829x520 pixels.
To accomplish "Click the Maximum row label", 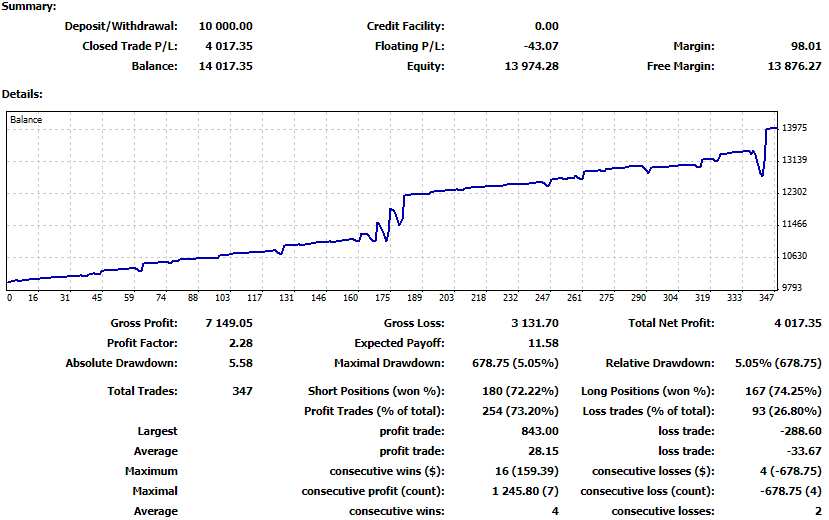I will (x=151, y=471).
